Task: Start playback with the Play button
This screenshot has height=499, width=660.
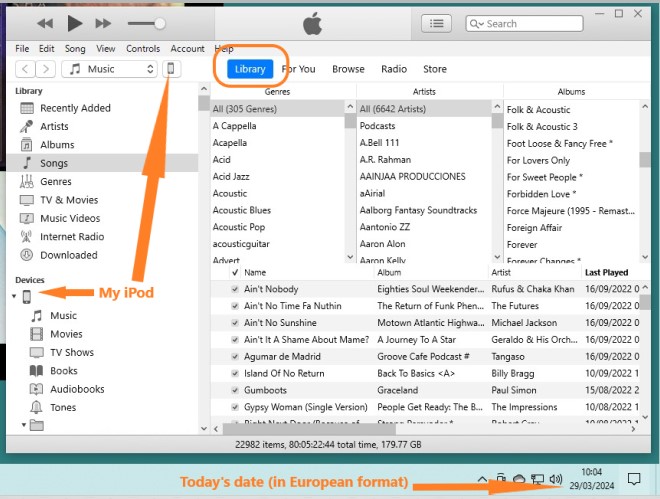Action: [75, 23]
